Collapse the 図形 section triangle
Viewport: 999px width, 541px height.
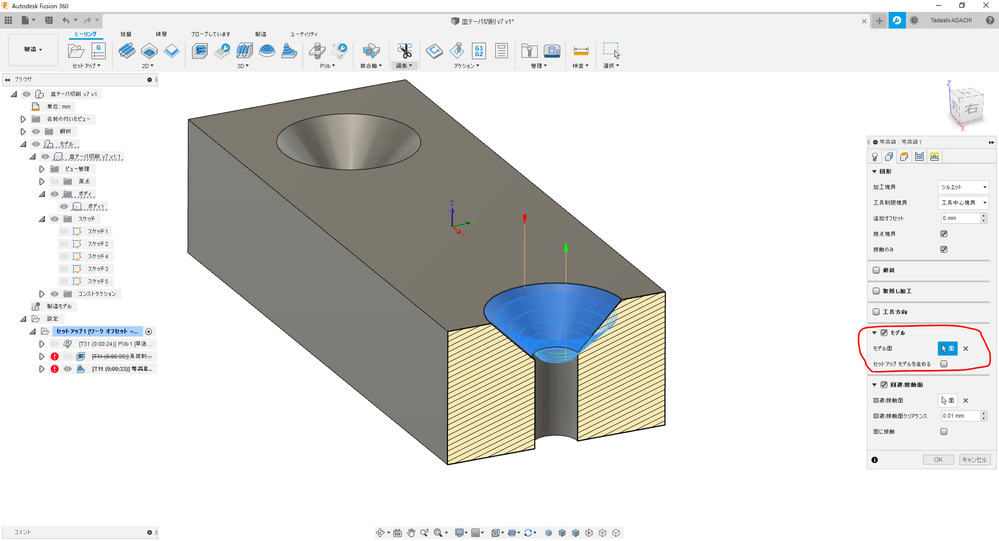point(874,171)
